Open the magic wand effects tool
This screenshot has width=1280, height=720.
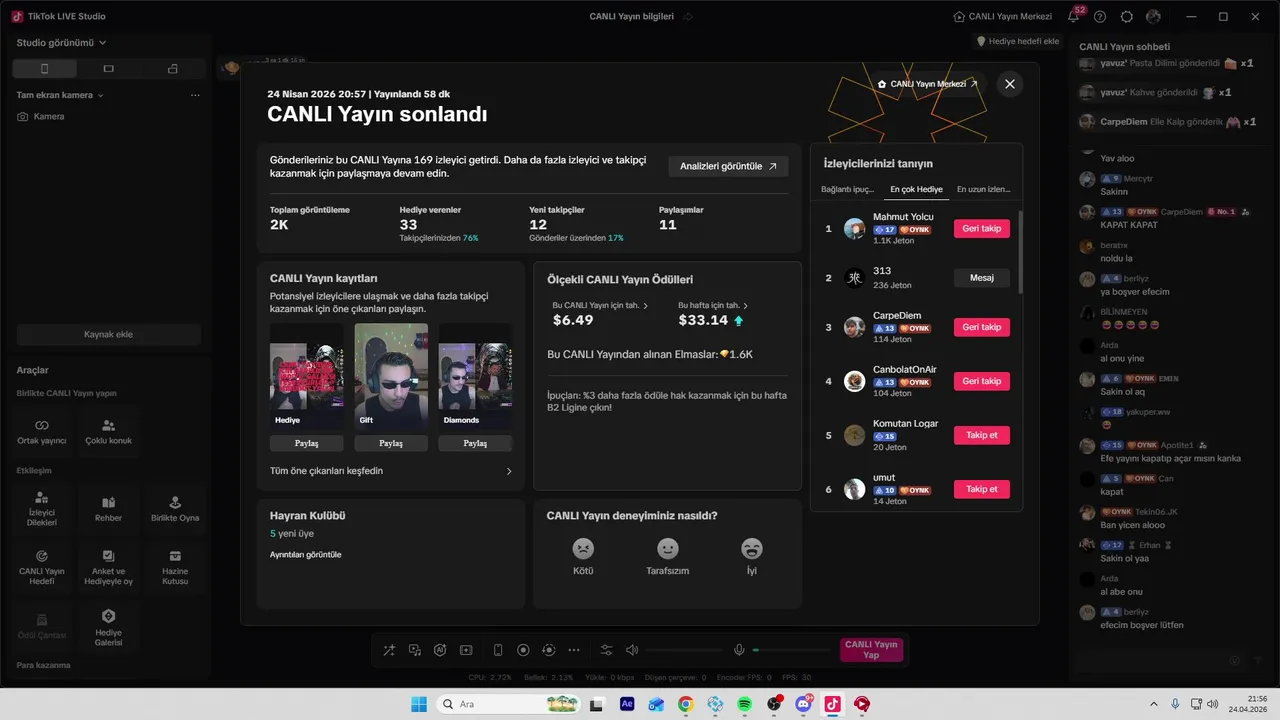389,650
